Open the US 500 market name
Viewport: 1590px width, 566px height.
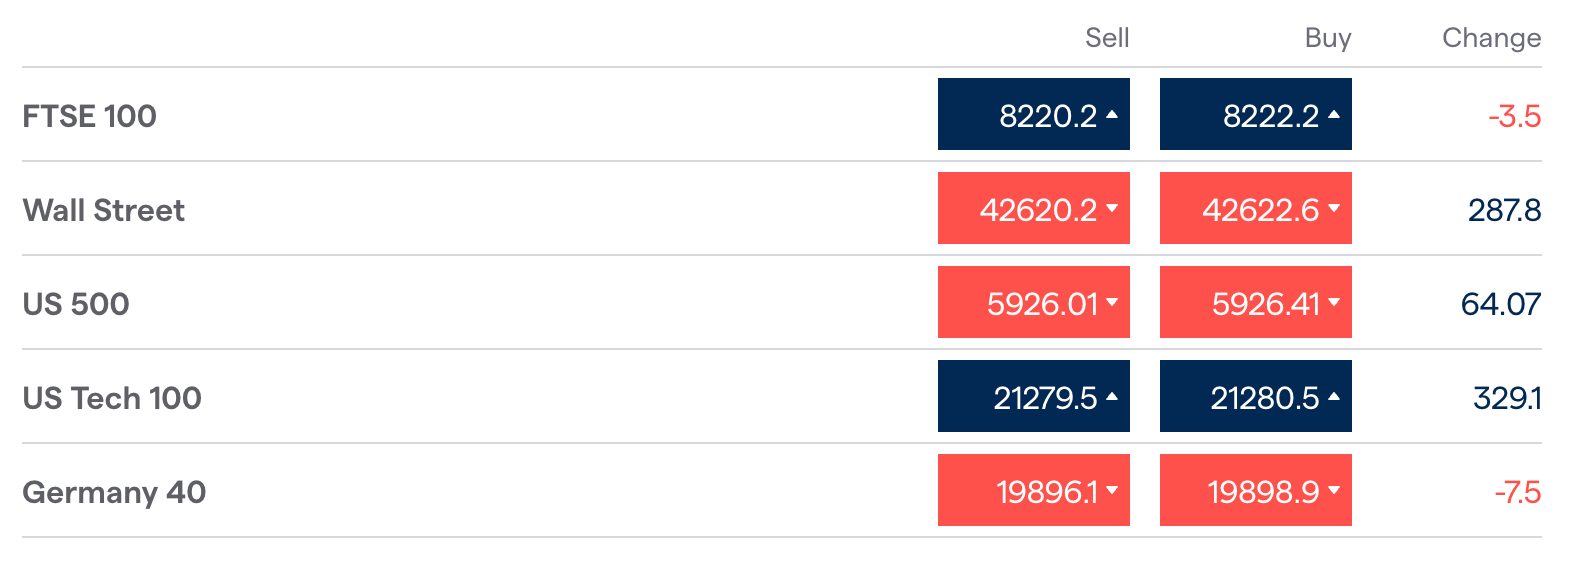[x=76, y=304]
